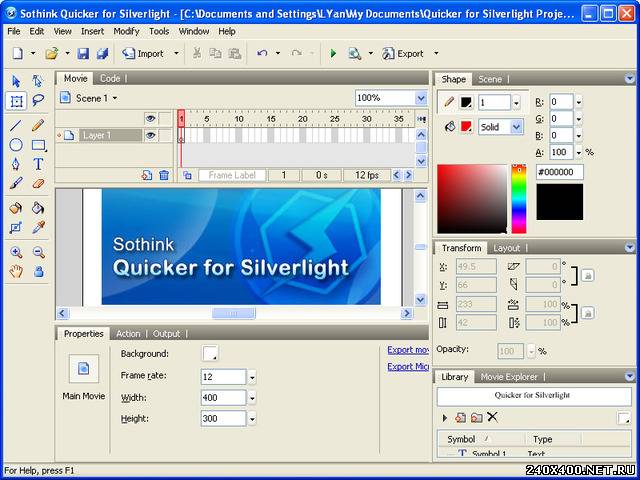Select the Text tool

coord(38,164)
